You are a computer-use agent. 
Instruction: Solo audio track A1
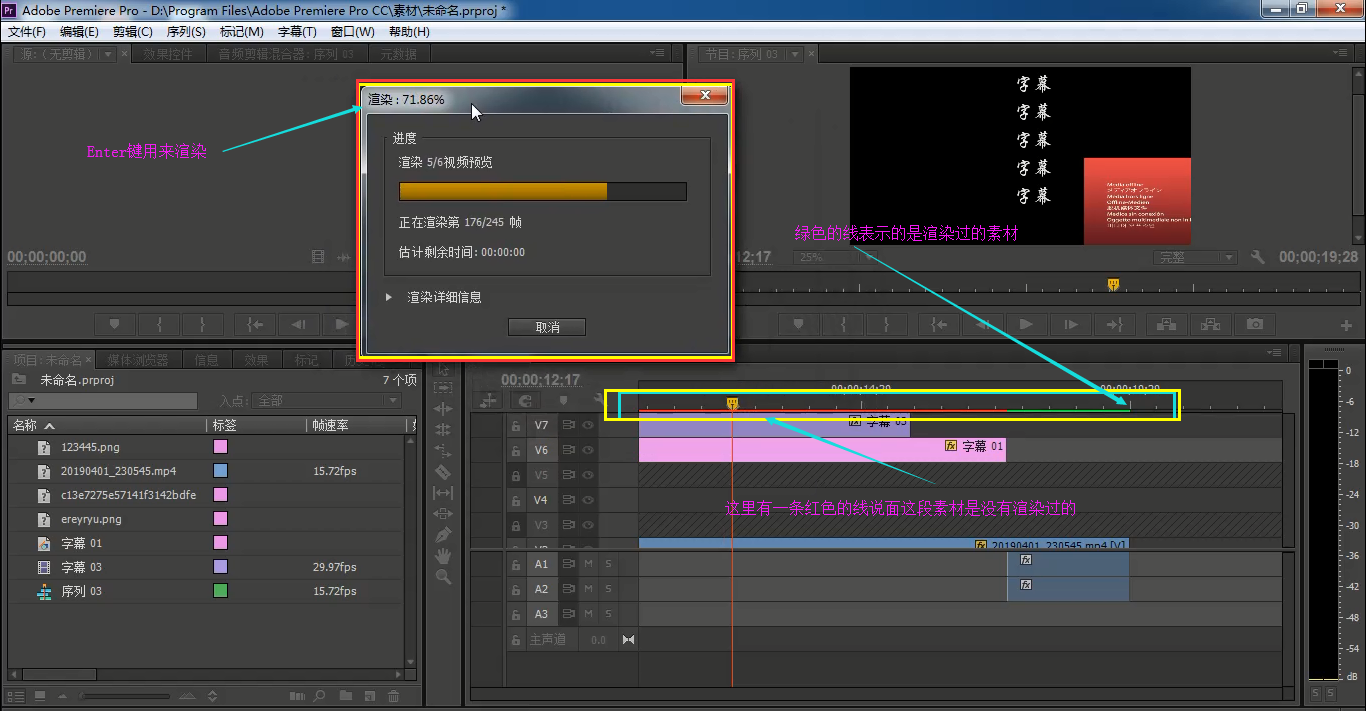click(x=608, y=564)
